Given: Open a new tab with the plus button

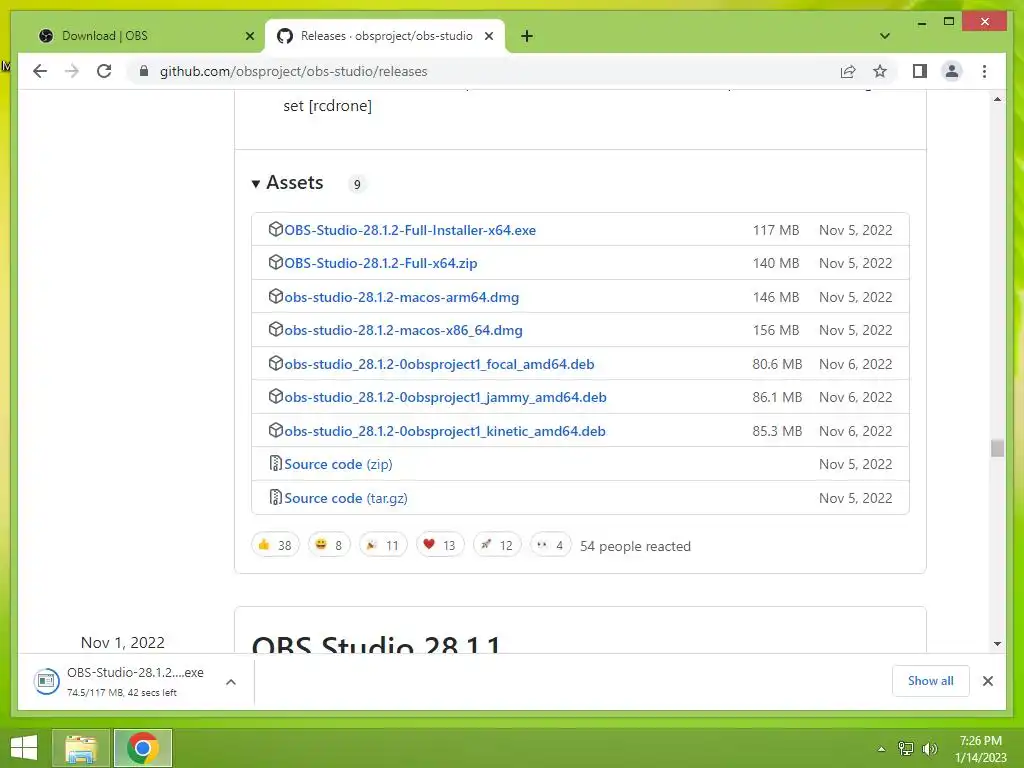Looking at the screenshot, I should (526, 37).
